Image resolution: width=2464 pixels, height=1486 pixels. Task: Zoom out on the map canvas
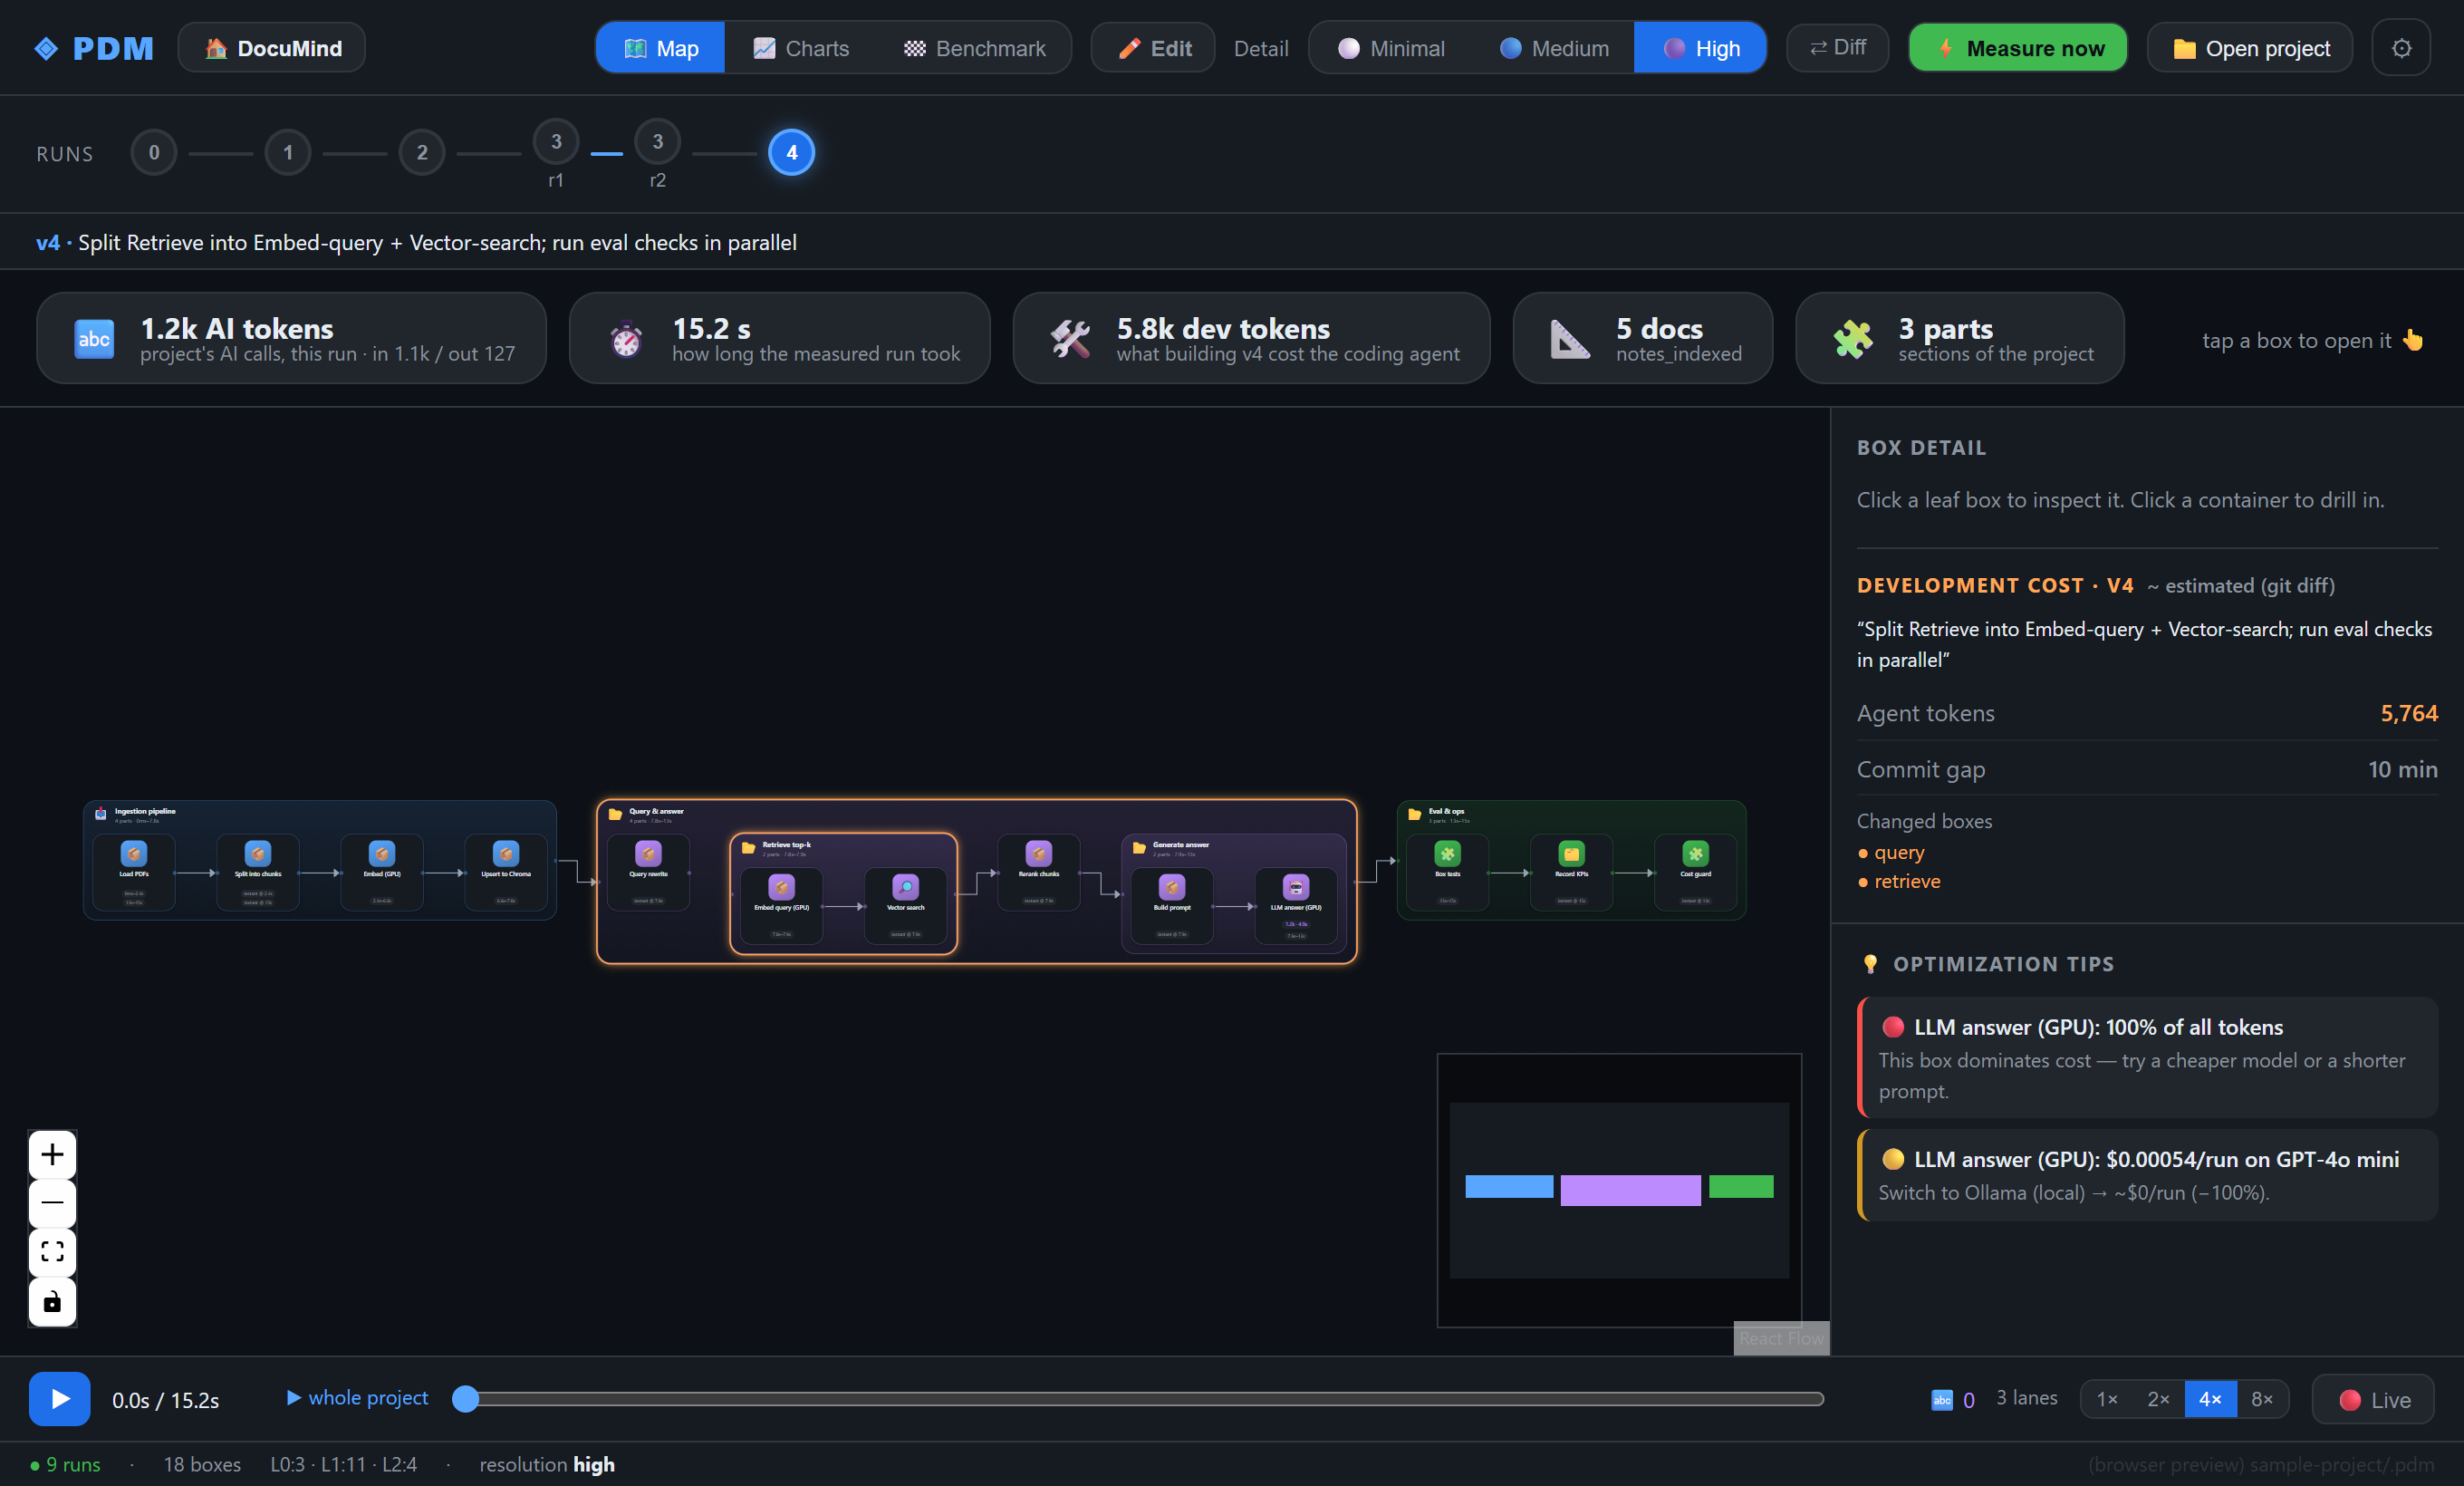52,1203
